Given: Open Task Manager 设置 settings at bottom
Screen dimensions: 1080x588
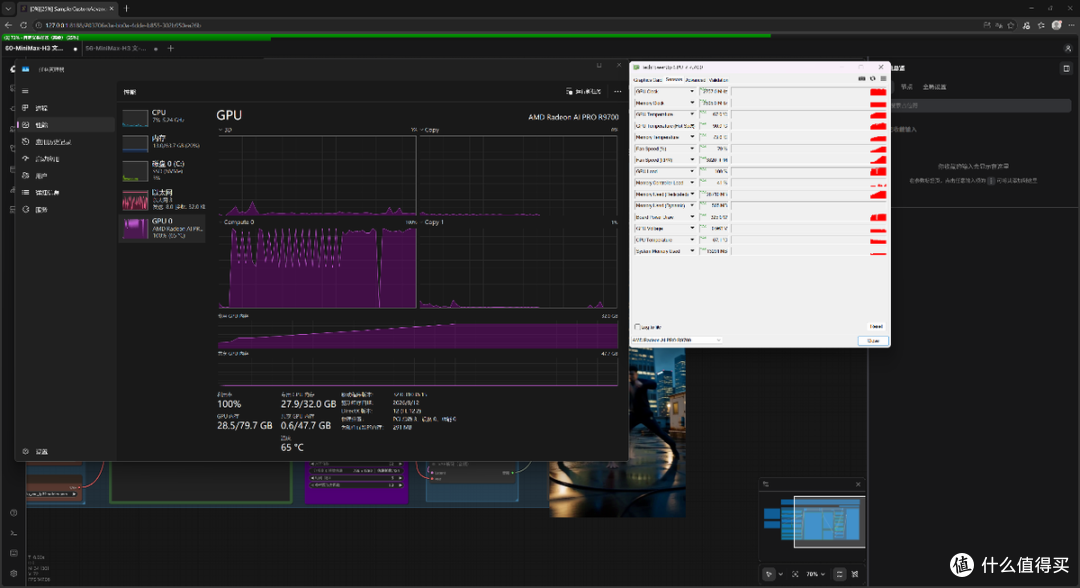Looking at the screenshot, I should 65,452.
